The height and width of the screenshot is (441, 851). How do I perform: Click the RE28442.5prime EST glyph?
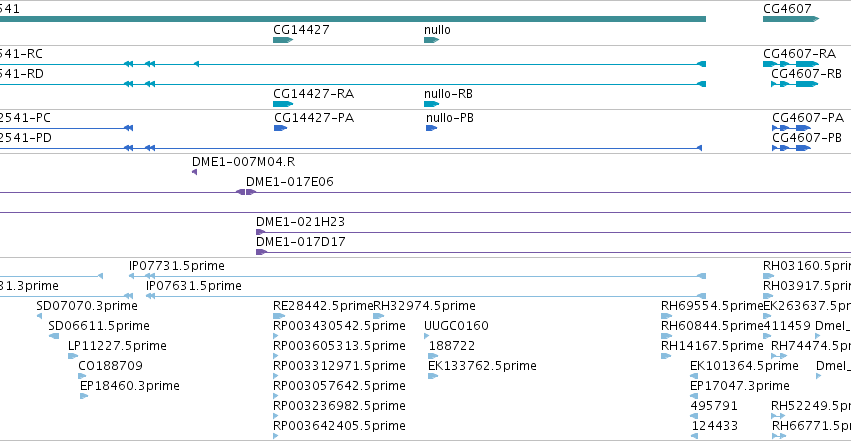pyautogui.click(x=279, y=316)
